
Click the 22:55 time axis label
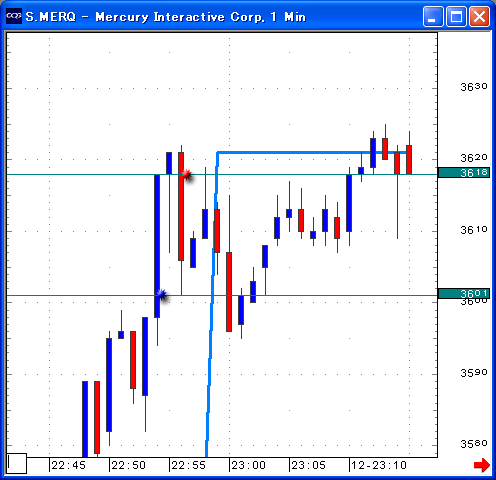pos(189,465)
